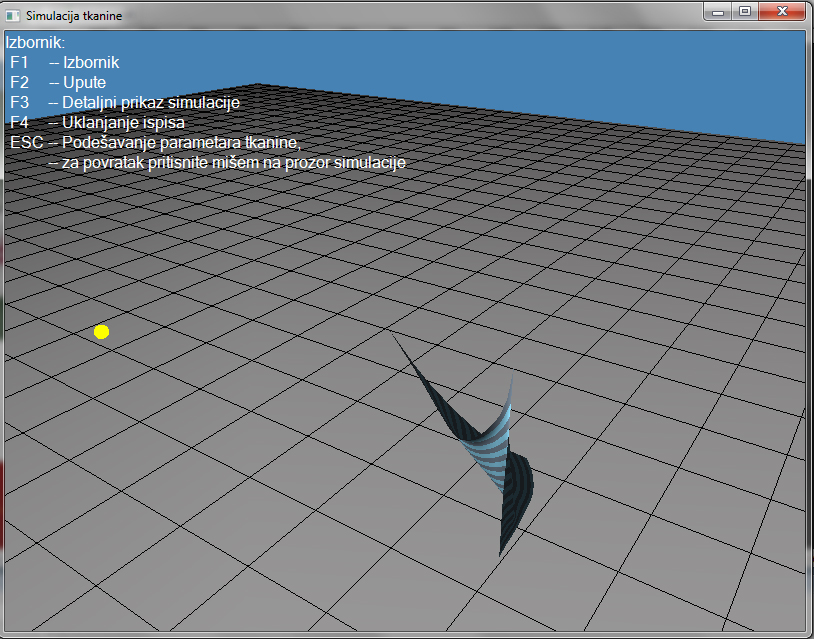Viewport: 814px width, 639px height.
Task: Close the Simulacija tkanine window
Action: [782, 11]
